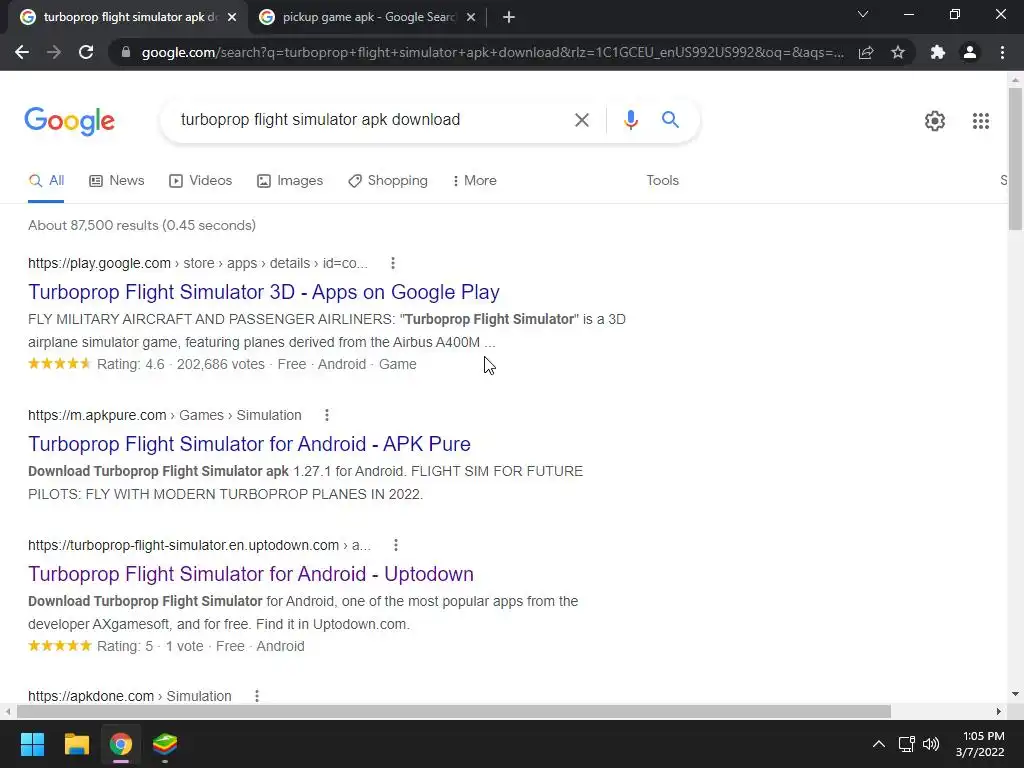Click the play.google.com result URL
This screenshot has width=1024, height=768.
click(198, 263)
